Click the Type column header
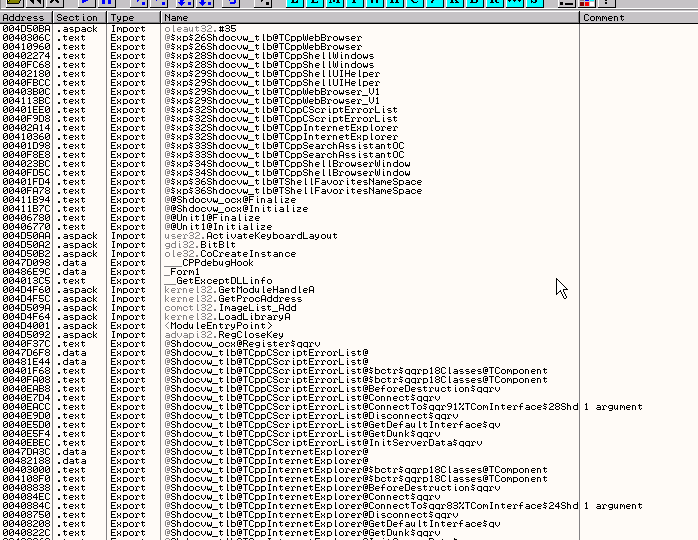Screen dimensions: 698x540 [132, 18]
